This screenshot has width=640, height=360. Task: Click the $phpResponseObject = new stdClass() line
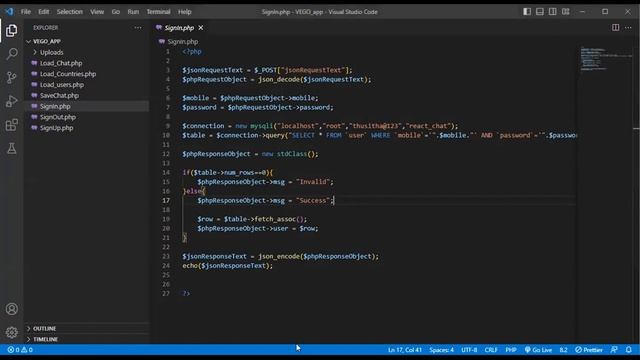click(x=250, y=154)
